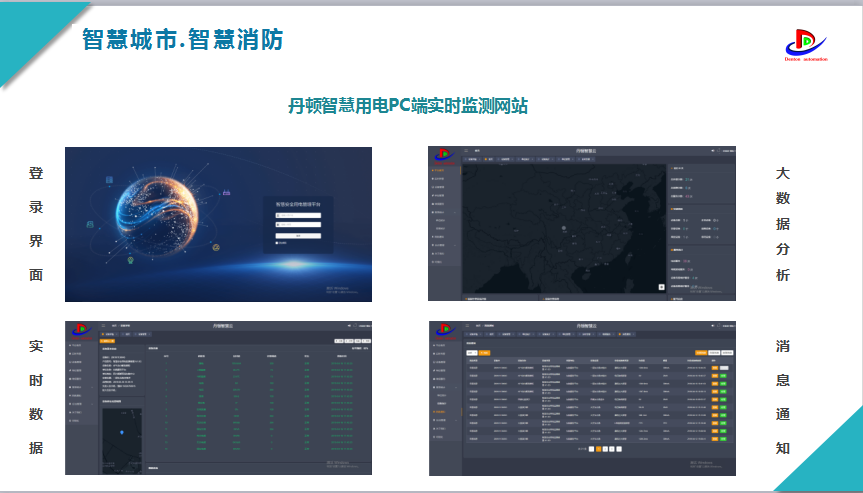This screenshot has height=493, width=863.
Task: Click the orange button at table's upper right
Action: coord(701,353)
